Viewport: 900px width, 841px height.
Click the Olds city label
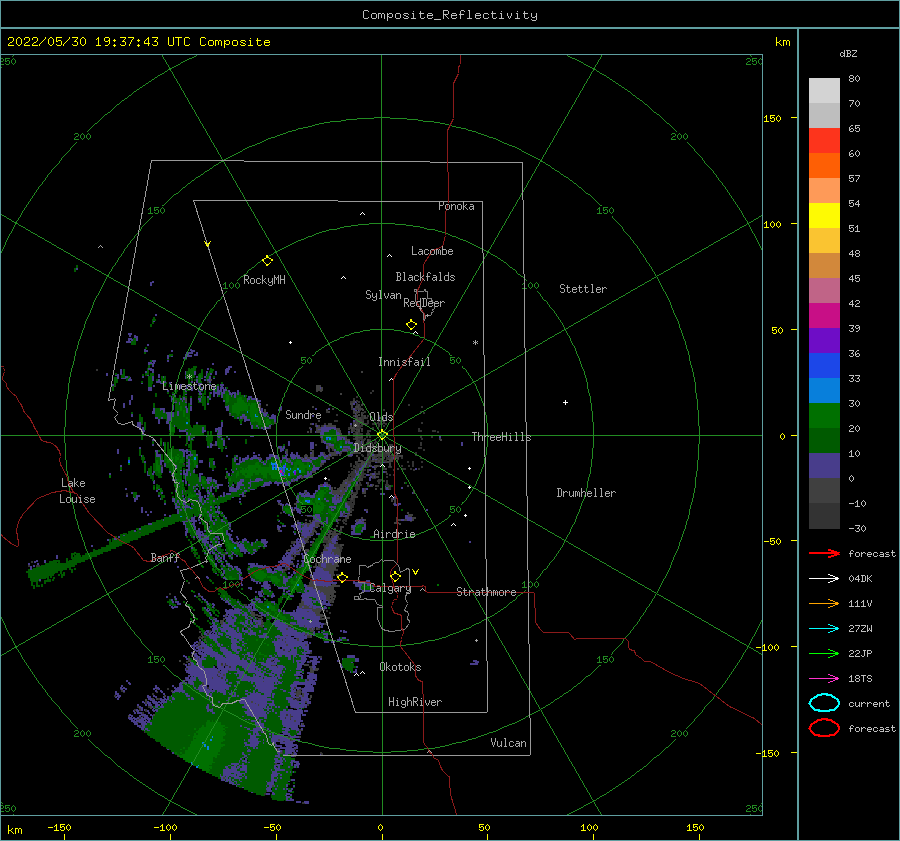381,416
